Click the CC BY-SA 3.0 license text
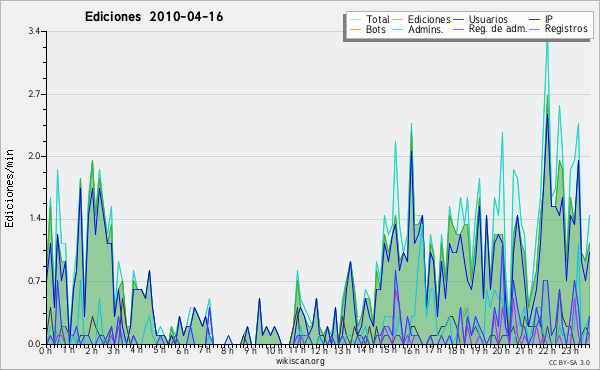 (569, 363)
